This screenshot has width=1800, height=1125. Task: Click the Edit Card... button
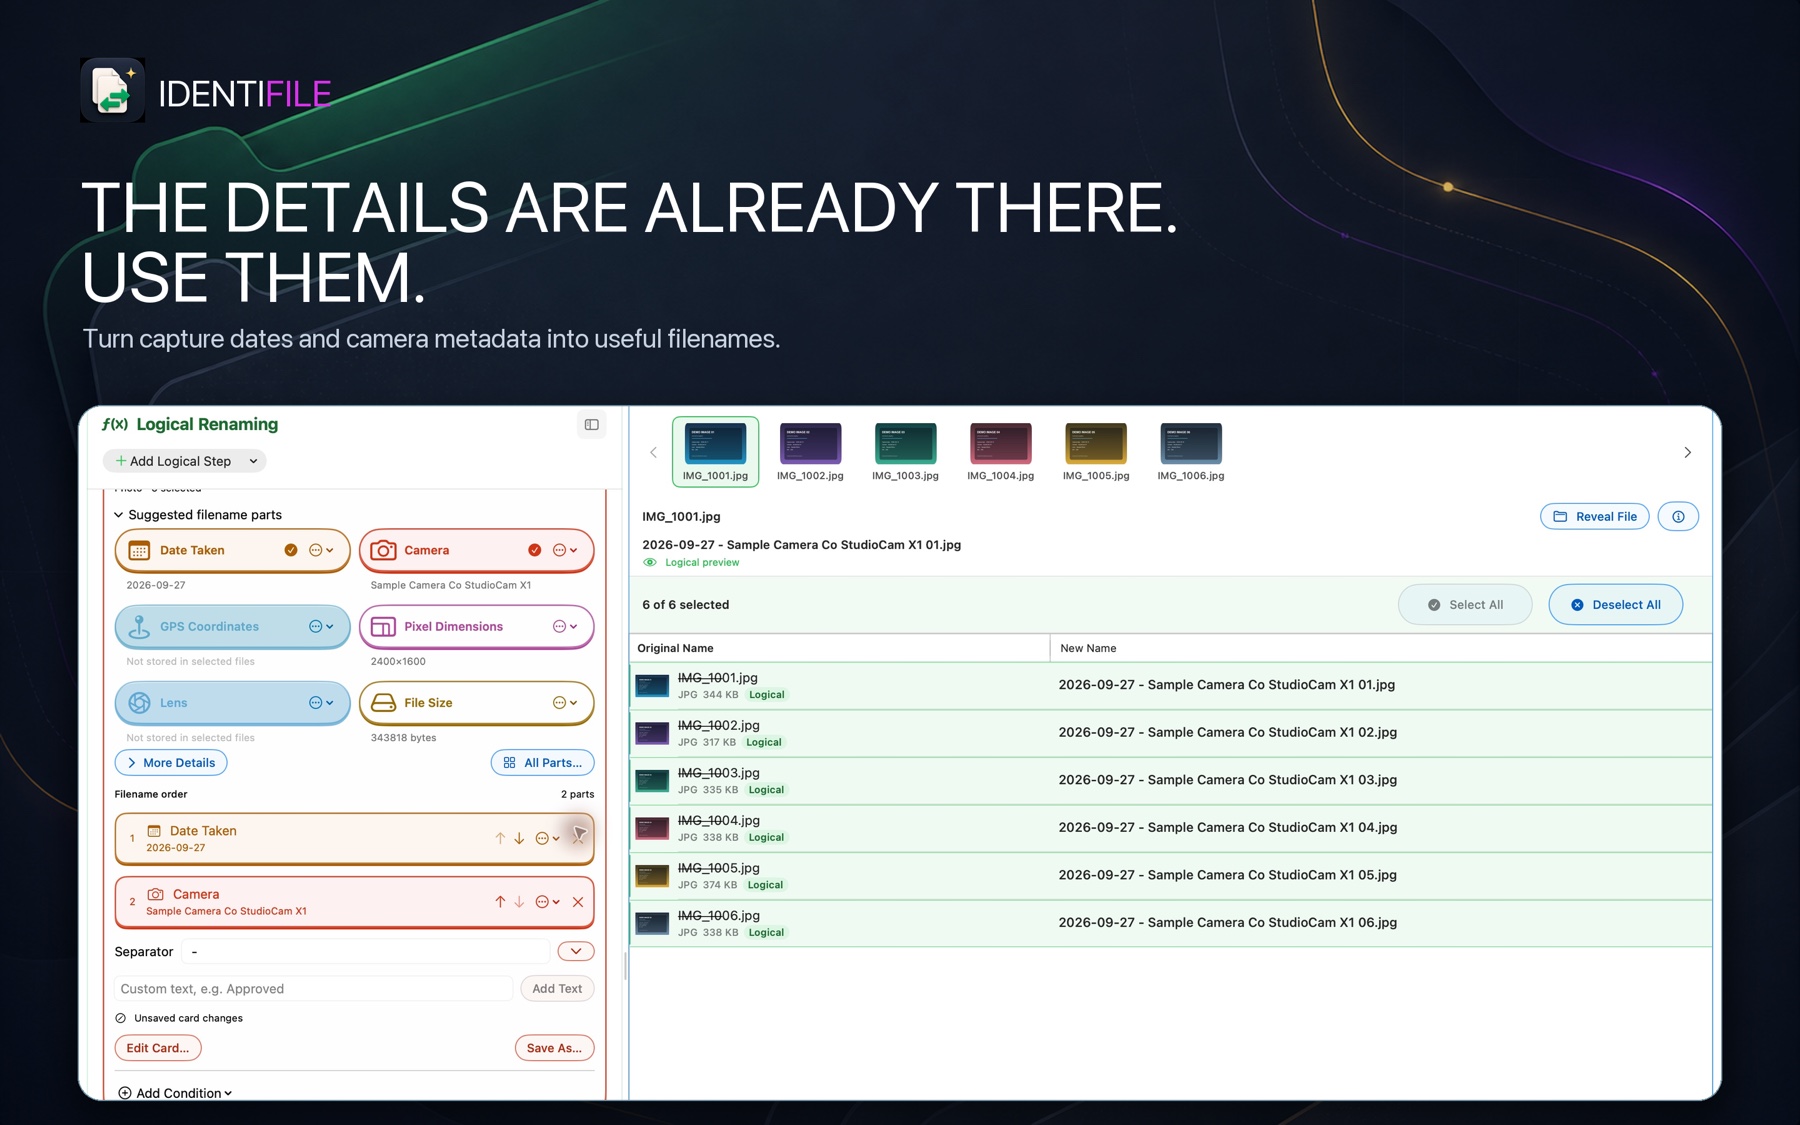158,1048
